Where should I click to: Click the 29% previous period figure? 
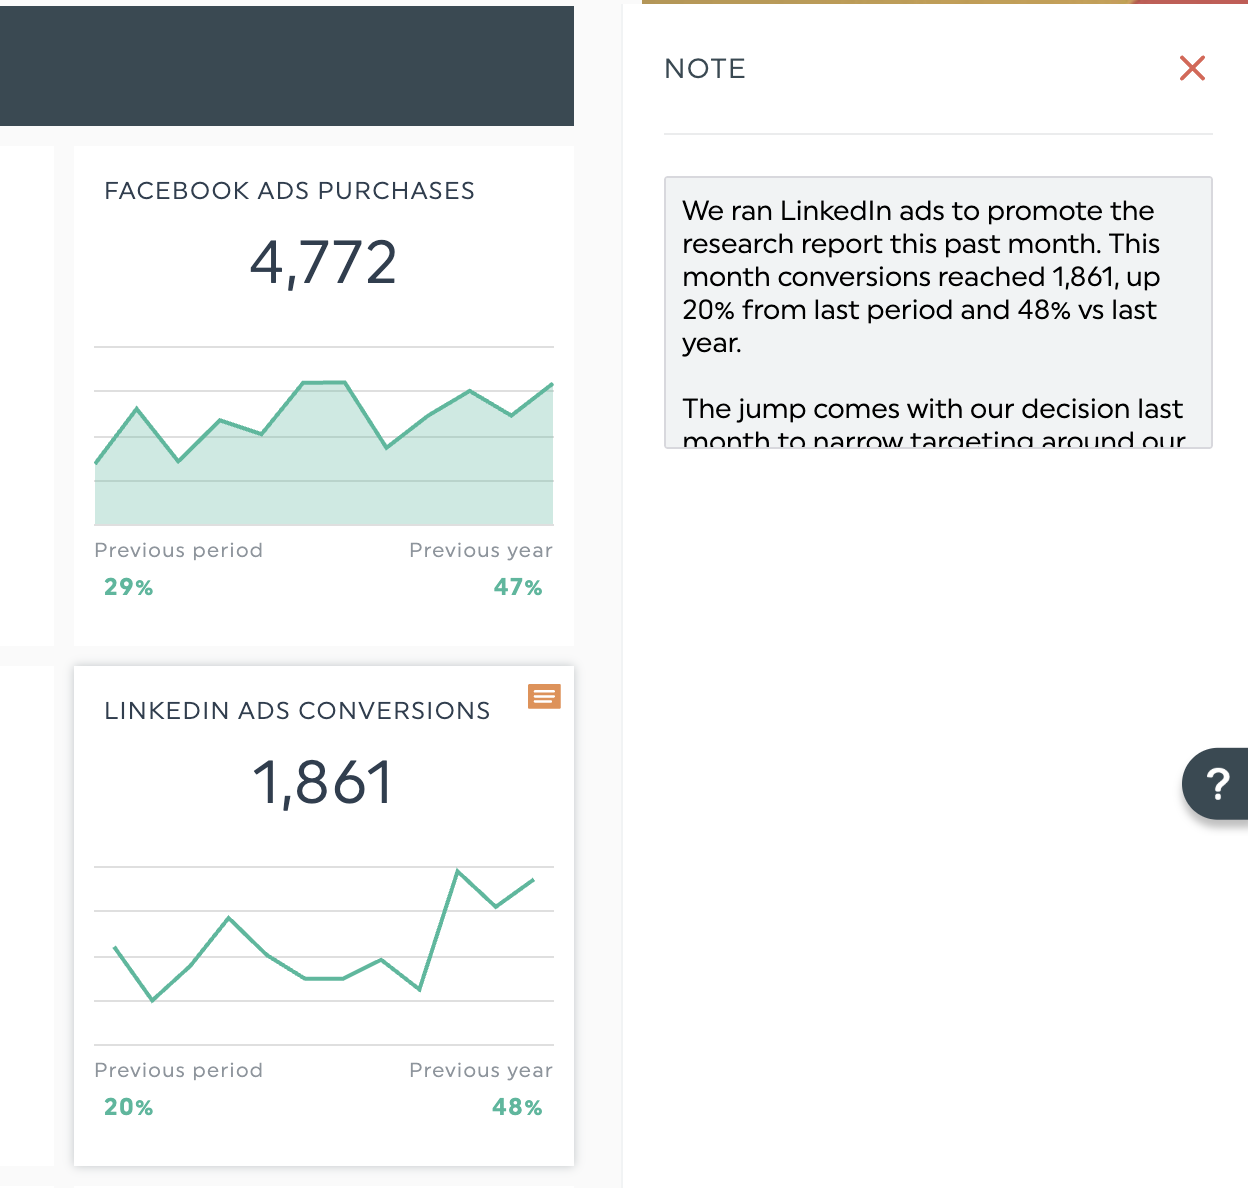(129, 587)
